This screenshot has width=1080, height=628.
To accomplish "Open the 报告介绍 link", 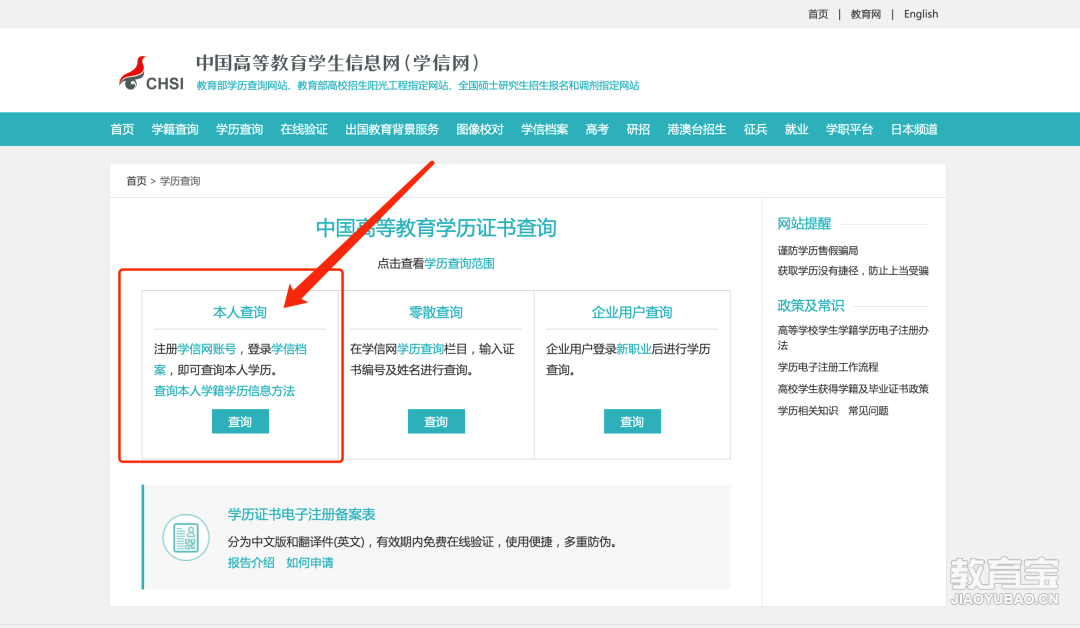I will pyautogui.click(x=251, y=563).
